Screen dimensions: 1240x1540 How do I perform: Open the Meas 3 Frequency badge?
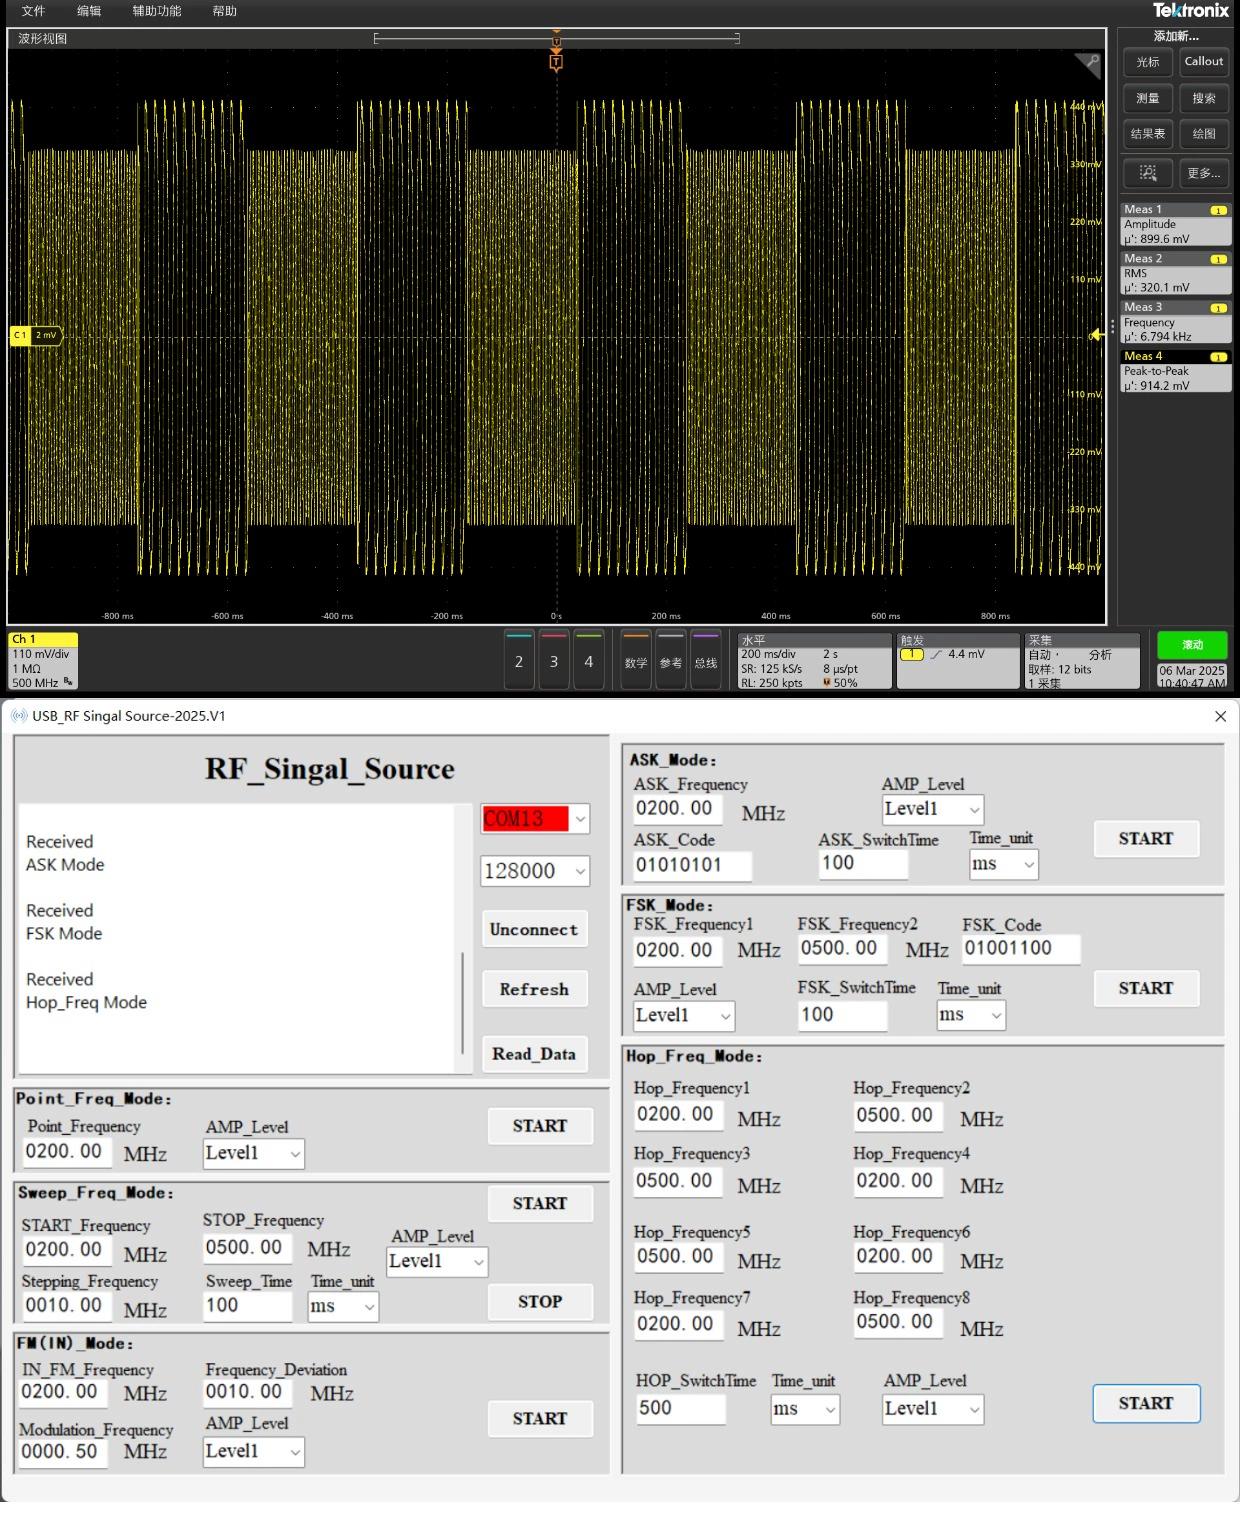coord(1175,323)
